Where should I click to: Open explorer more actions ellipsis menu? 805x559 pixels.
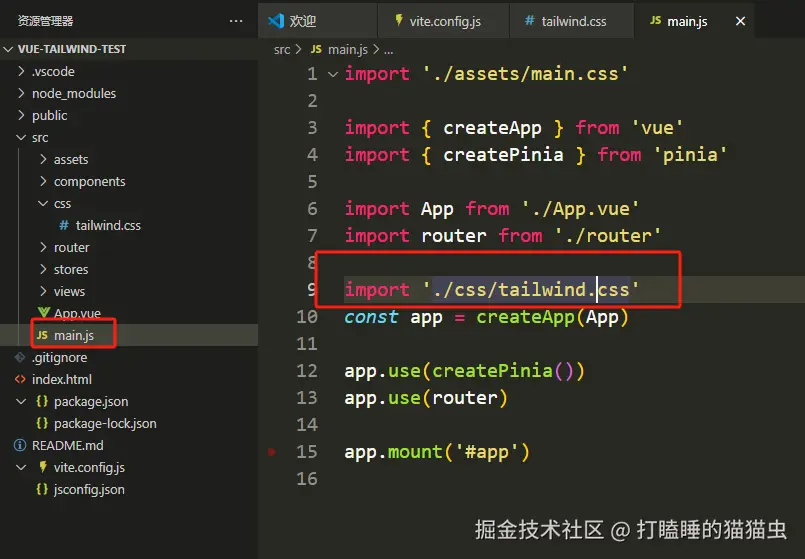click(236, 21)
